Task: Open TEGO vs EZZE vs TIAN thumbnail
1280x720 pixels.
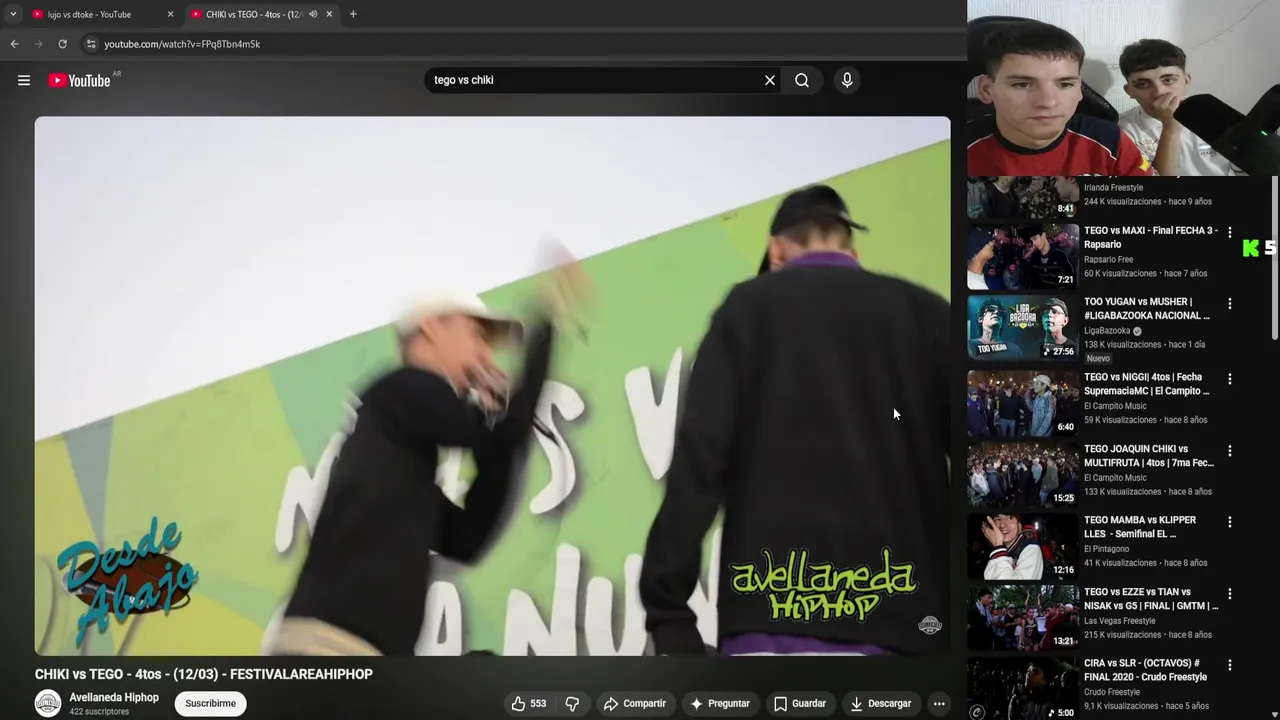Action: 1022,617
